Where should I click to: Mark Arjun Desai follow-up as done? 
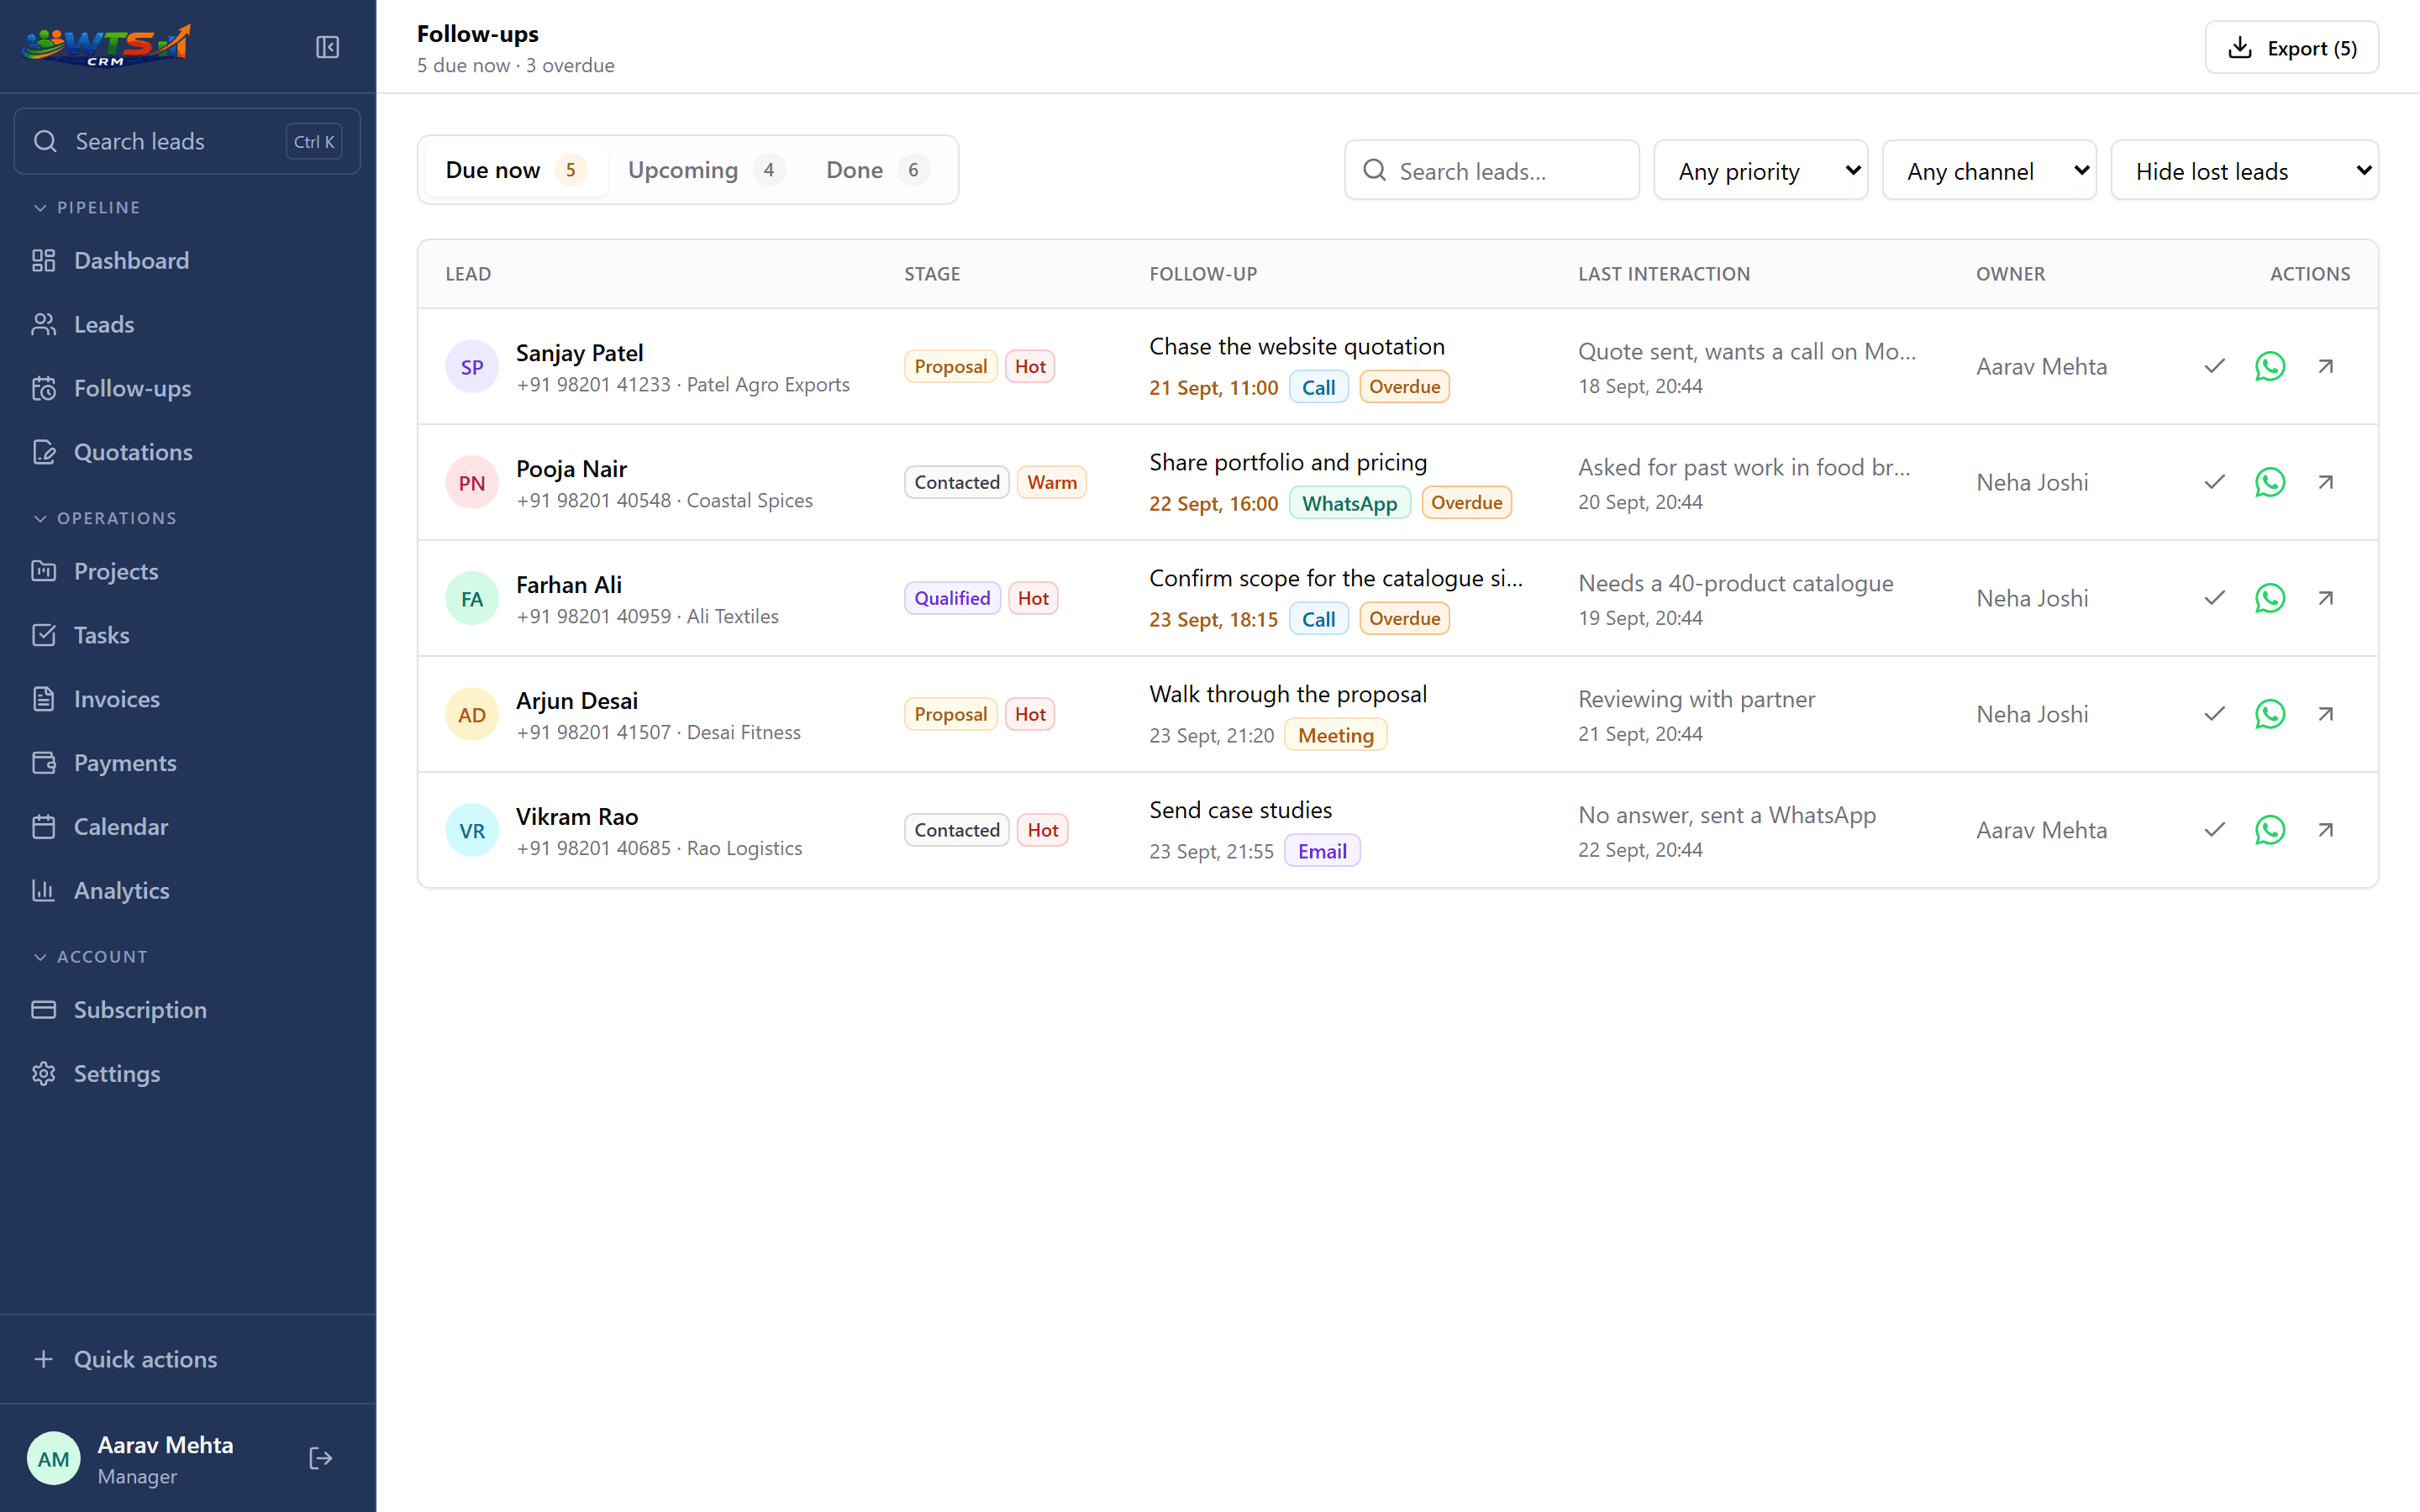[2214, 714]
